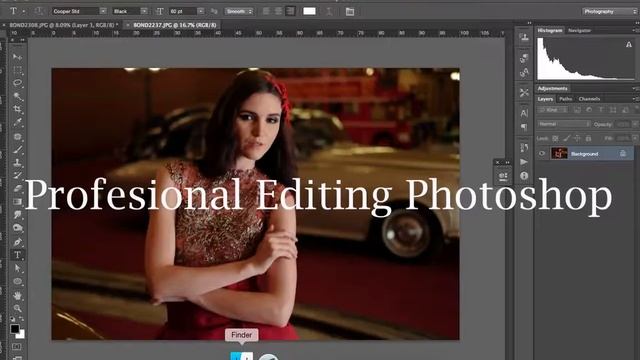This screenshot has height=360, width=640.
Task: Open the Paragraph panel icon in side strip
Action: click(x=524, y=127)
